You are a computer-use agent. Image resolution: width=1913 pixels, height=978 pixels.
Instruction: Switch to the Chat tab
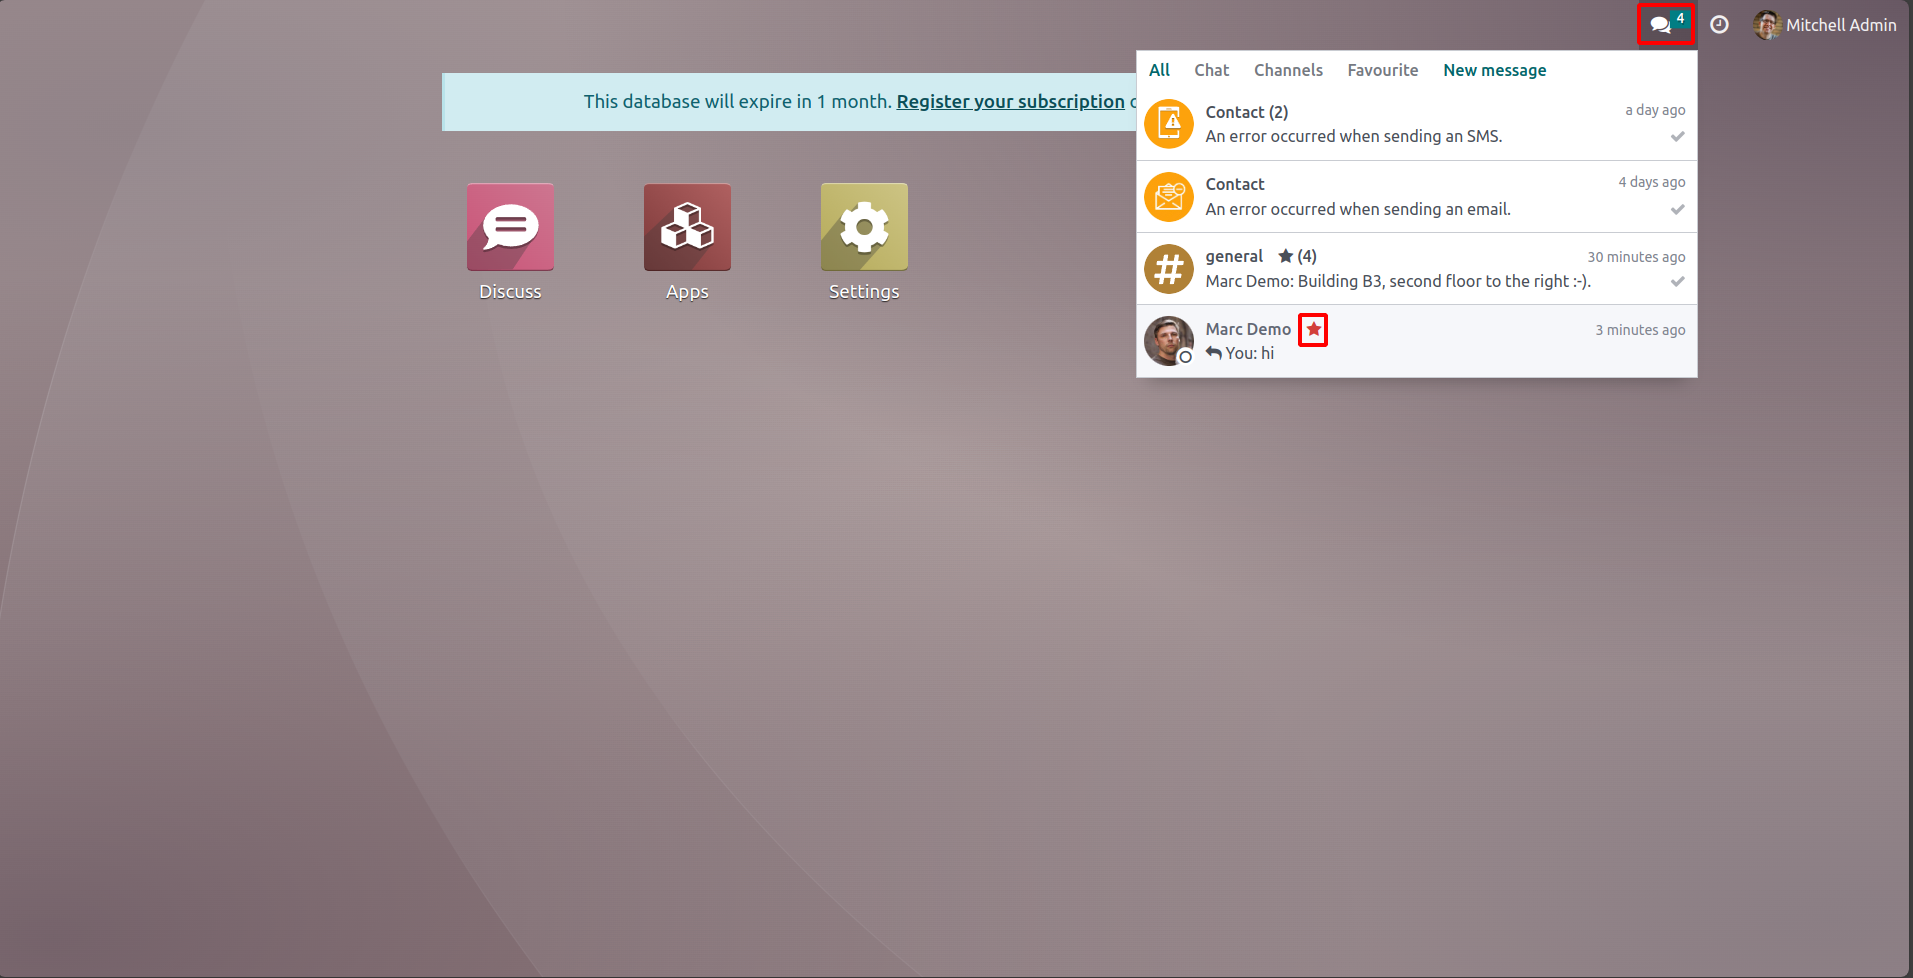coord(1211,70)
